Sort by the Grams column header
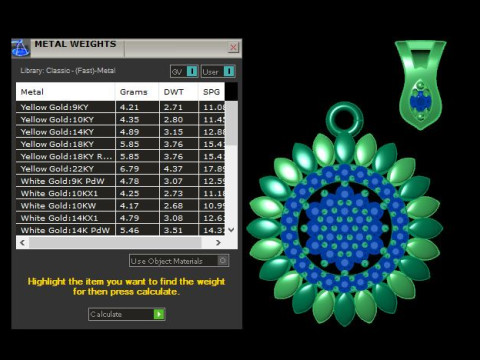Screen dimensions: 480x360 (137, 92)
